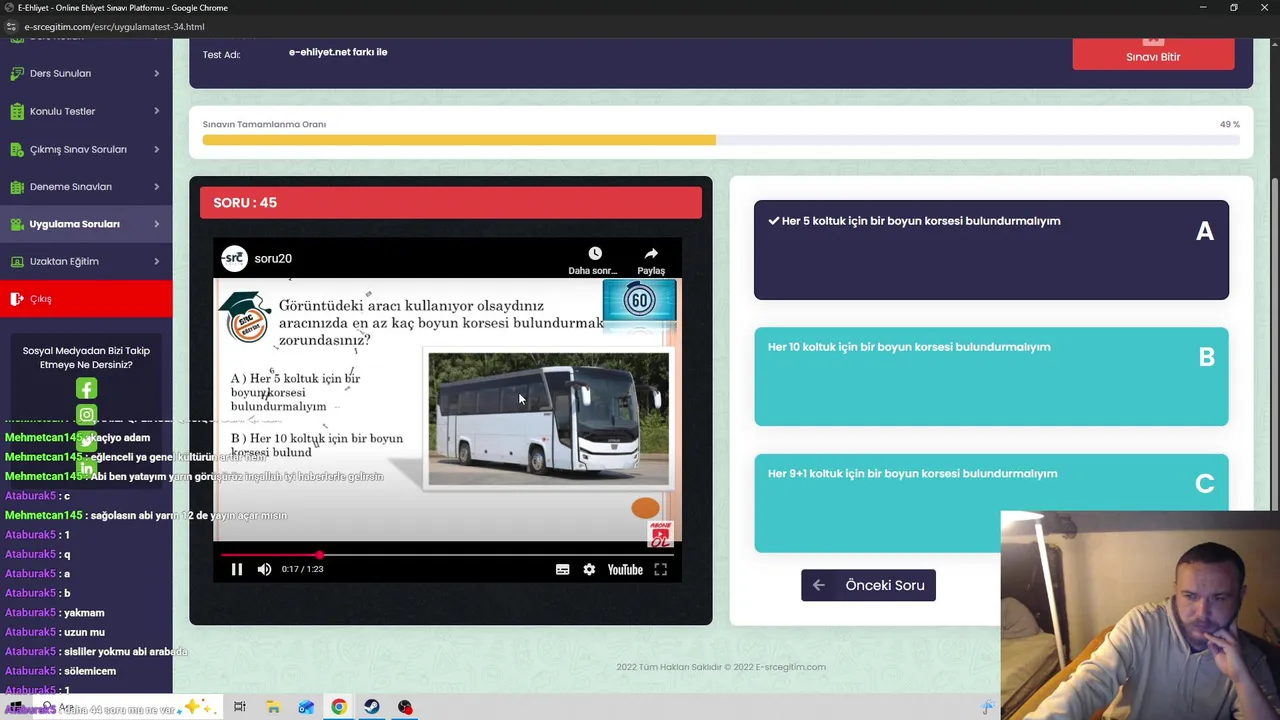Expand the Deneme Sınavları chevron
Screen dimensions: 1280x720
click(156, 187)
